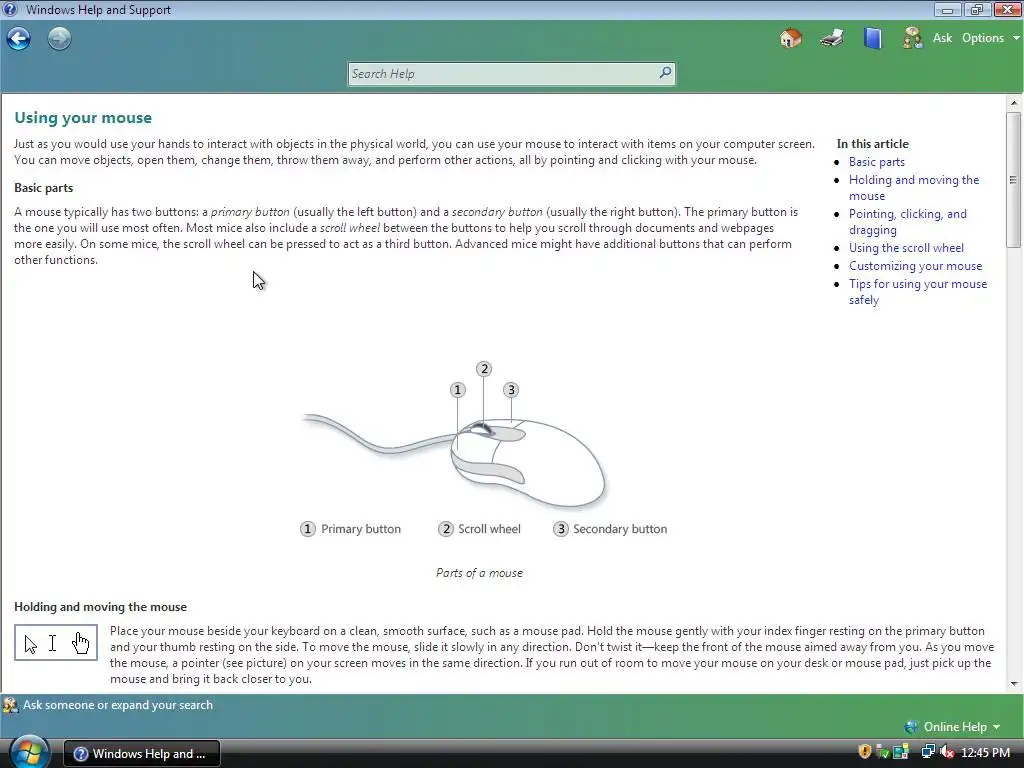Open Holding and moving the mouse link
Screen dimensions: 1024x768
point(914,187)
